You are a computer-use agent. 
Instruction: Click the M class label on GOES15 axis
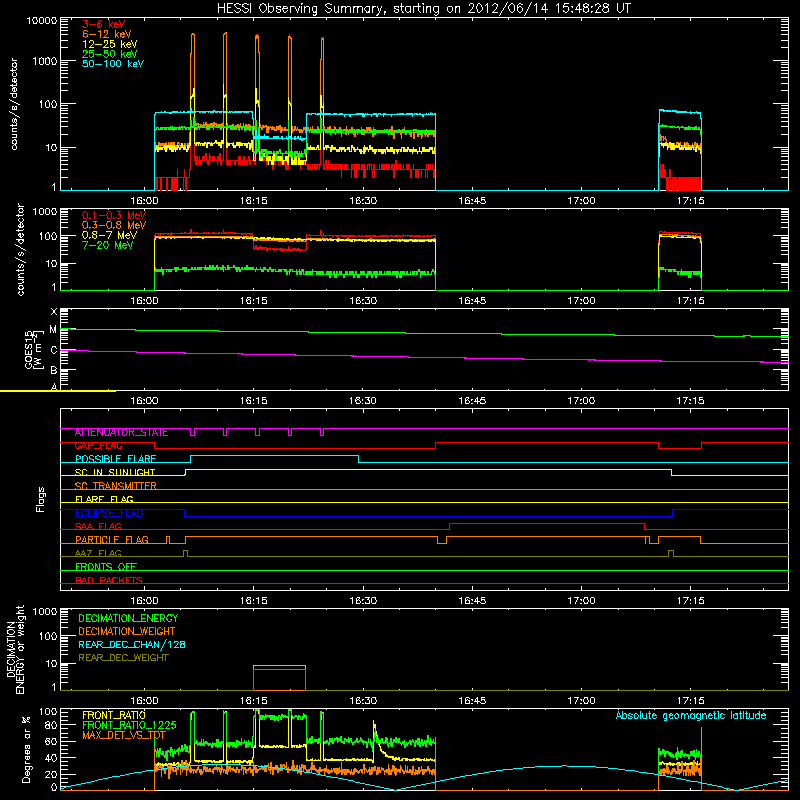[54, 330]
